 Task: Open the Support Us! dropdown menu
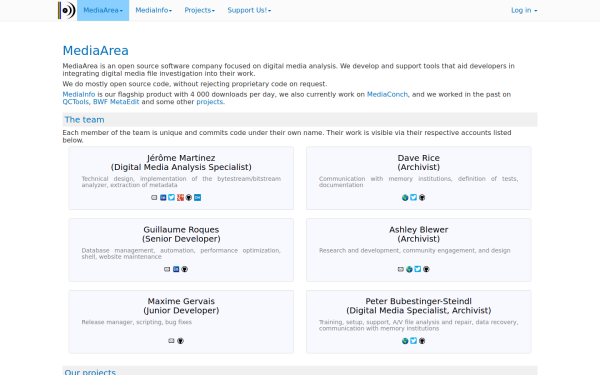pos(249,10)
